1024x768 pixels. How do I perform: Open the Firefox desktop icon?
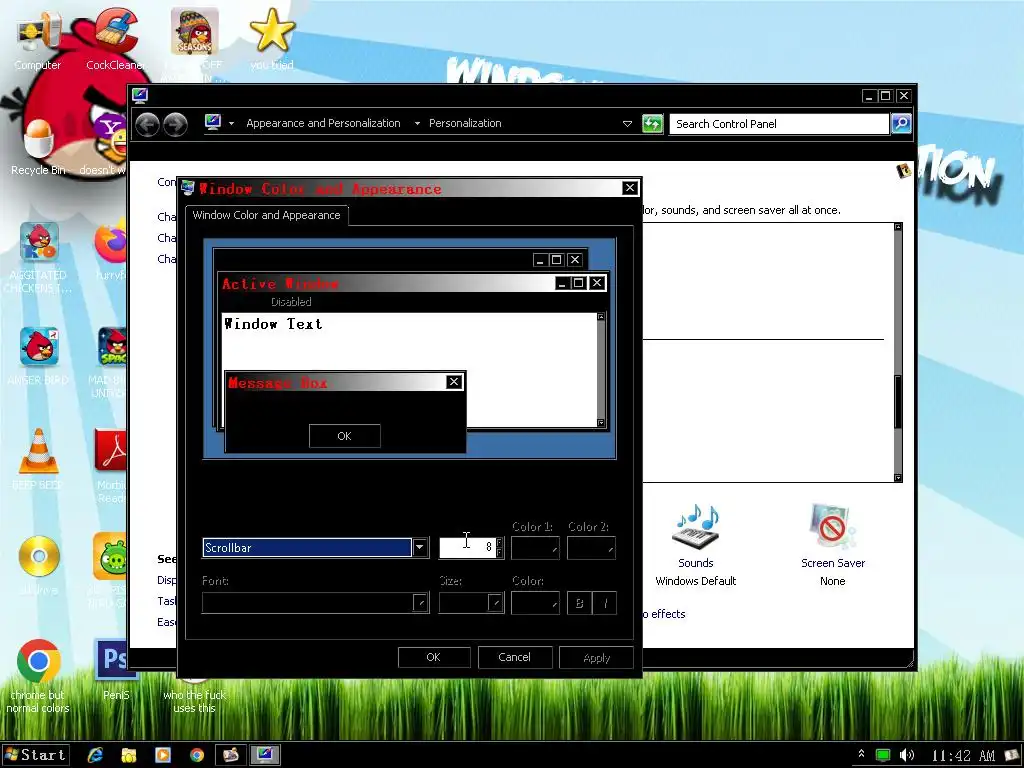pos(111,251)
